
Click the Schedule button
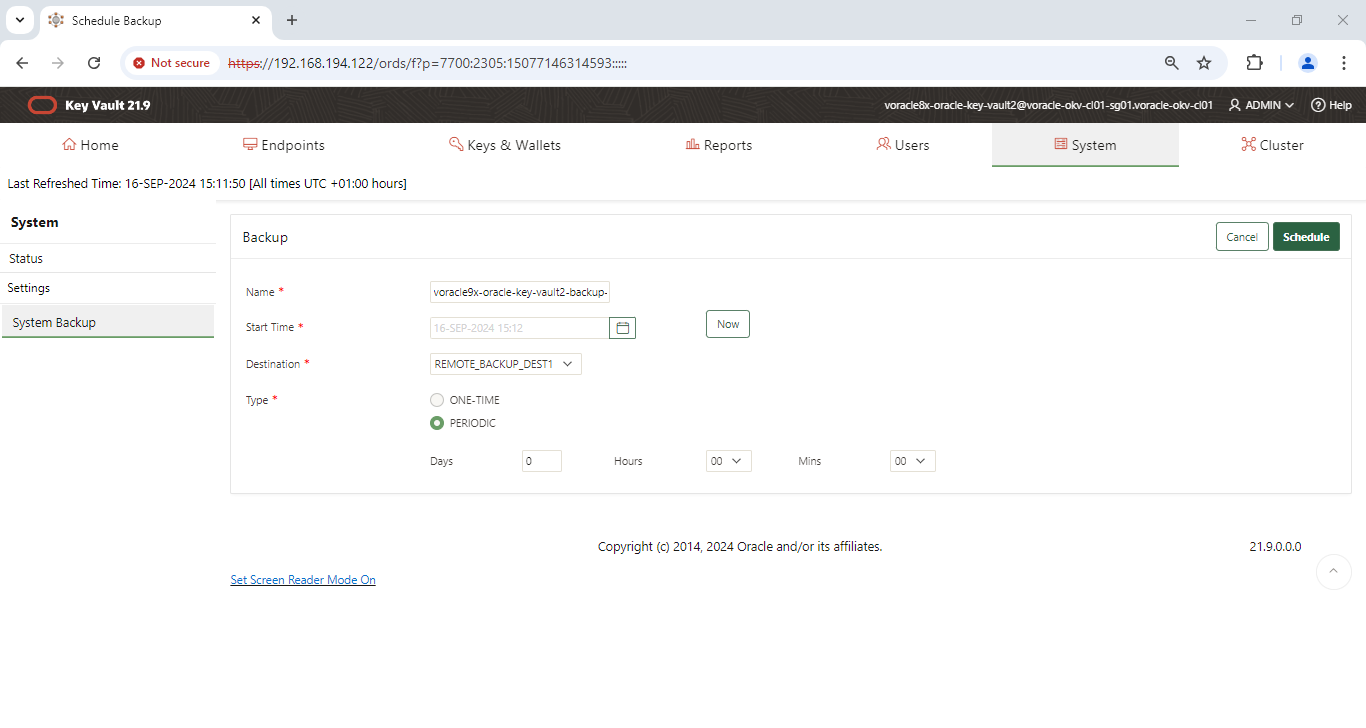click(1306, 237)
